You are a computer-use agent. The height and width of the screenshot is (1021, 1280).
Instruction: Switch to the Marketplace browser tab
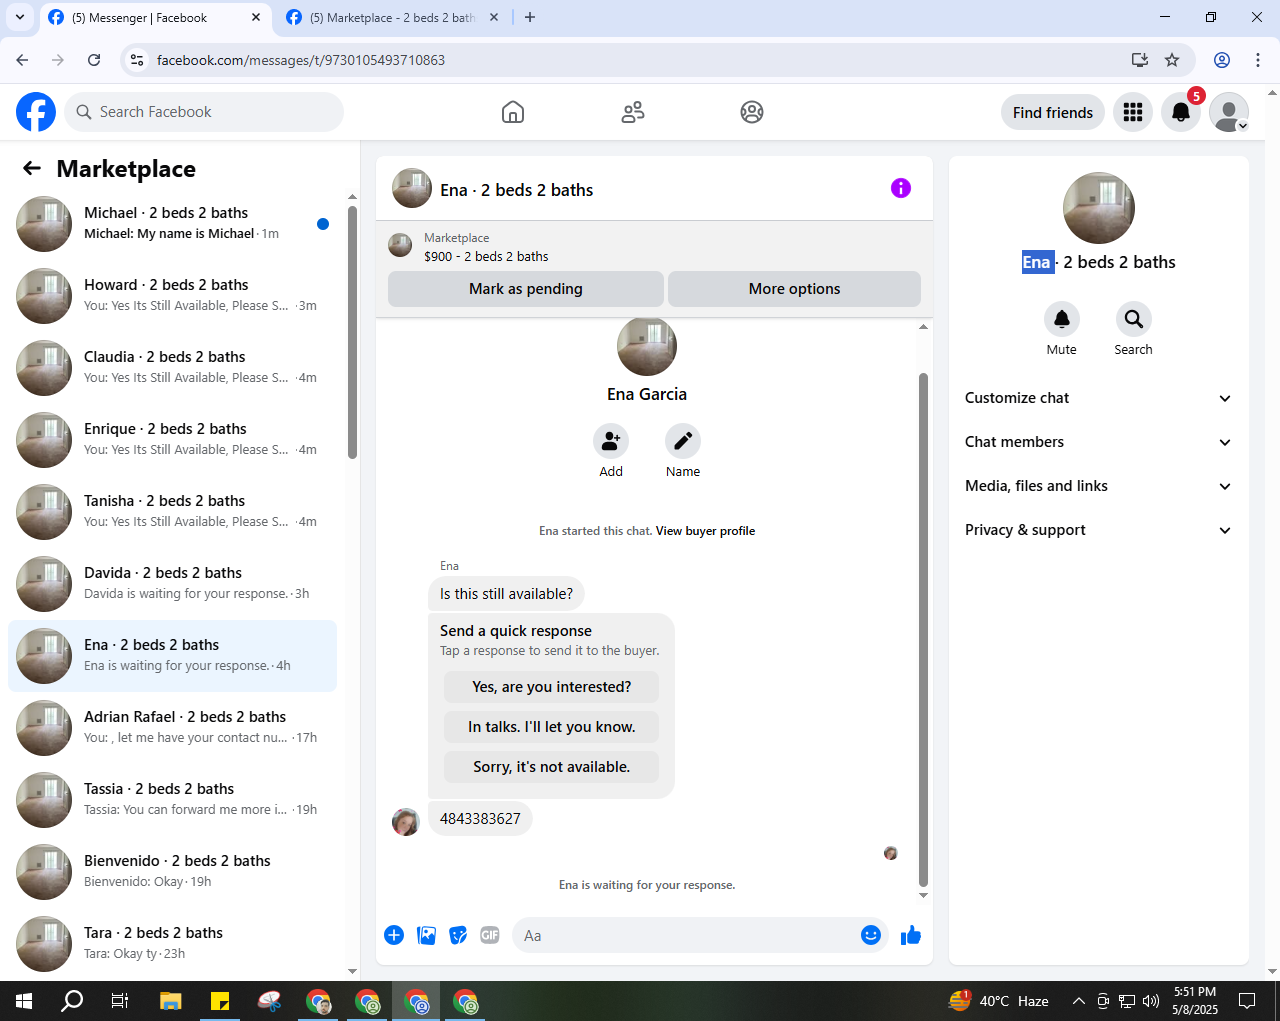click(392, 18)
